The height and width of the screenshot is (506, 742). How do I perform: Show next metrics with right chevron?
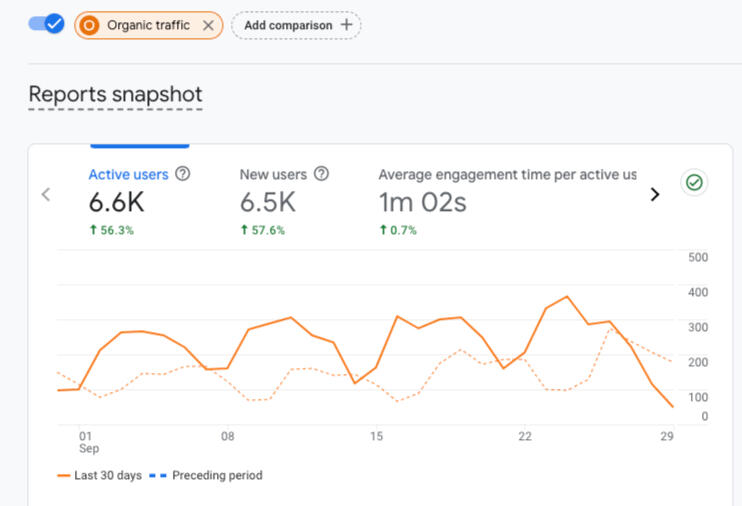[655, 194]
